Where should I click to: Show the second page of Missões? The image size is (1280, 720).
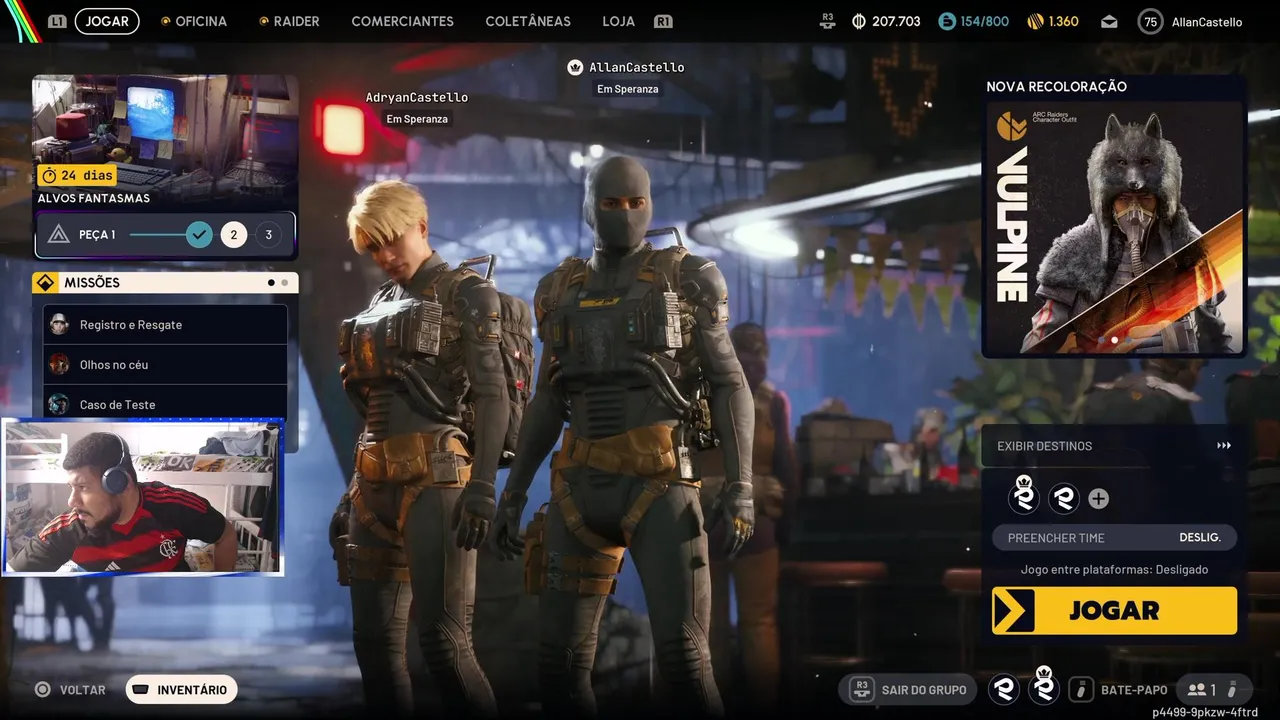(x=284, y=283)
